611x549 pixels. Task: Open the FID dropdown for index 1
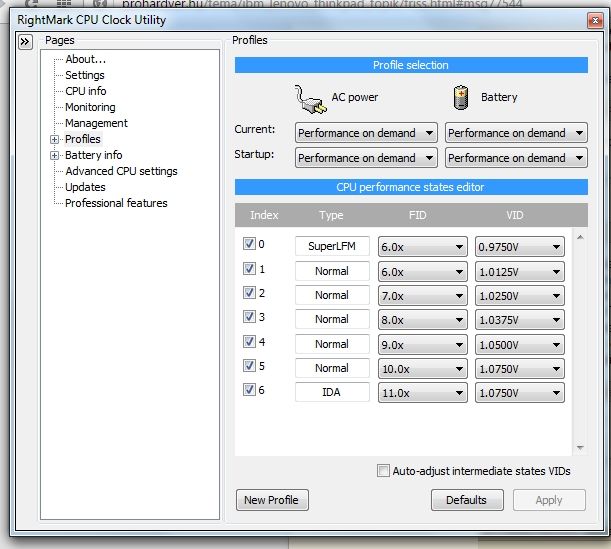422,272
